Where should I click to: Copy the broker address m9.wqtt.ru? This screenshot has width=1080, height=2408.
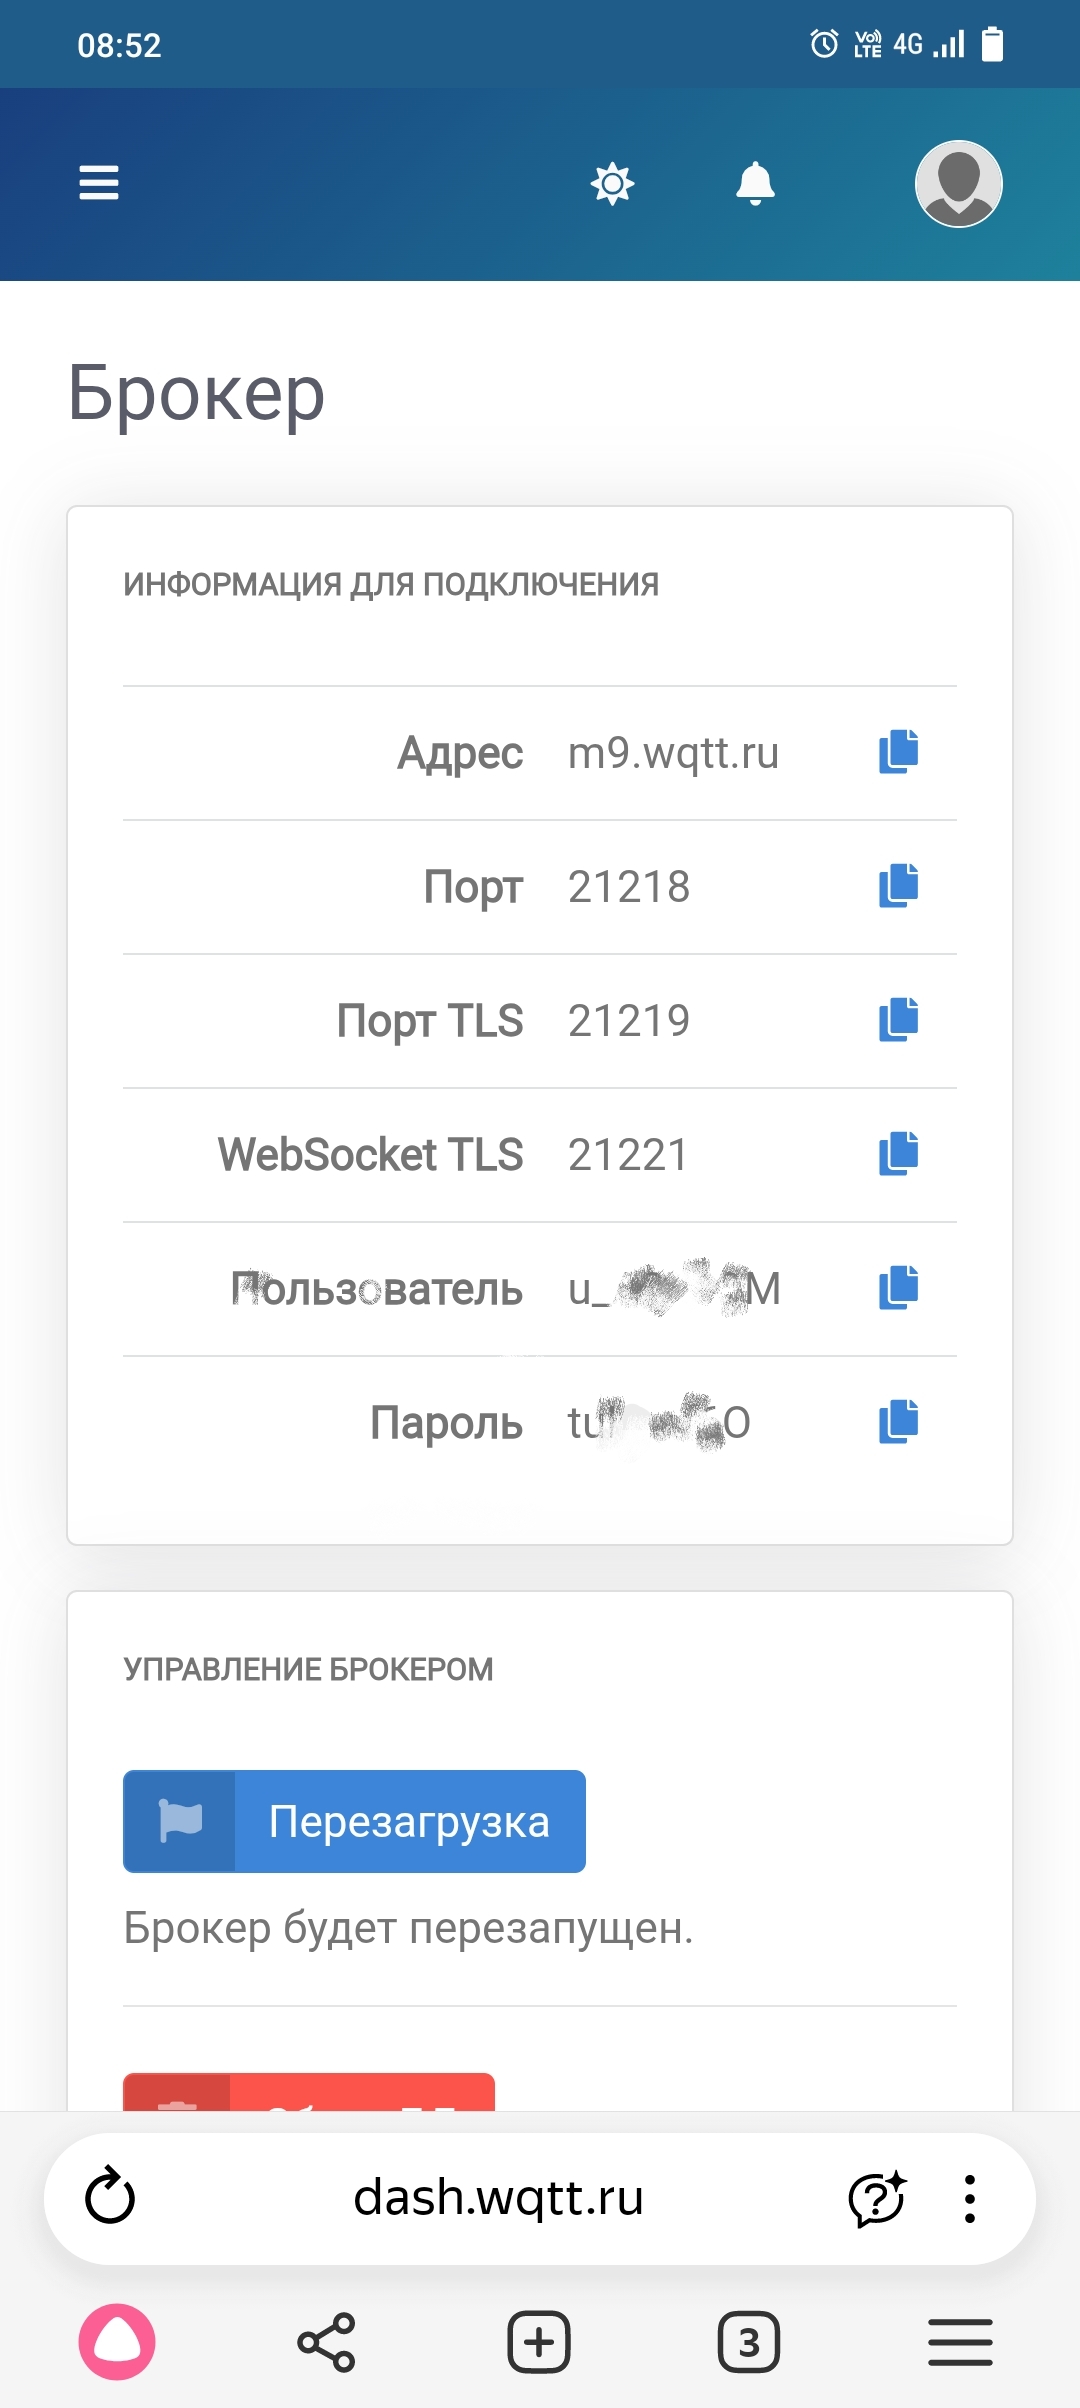click(898, 752)
